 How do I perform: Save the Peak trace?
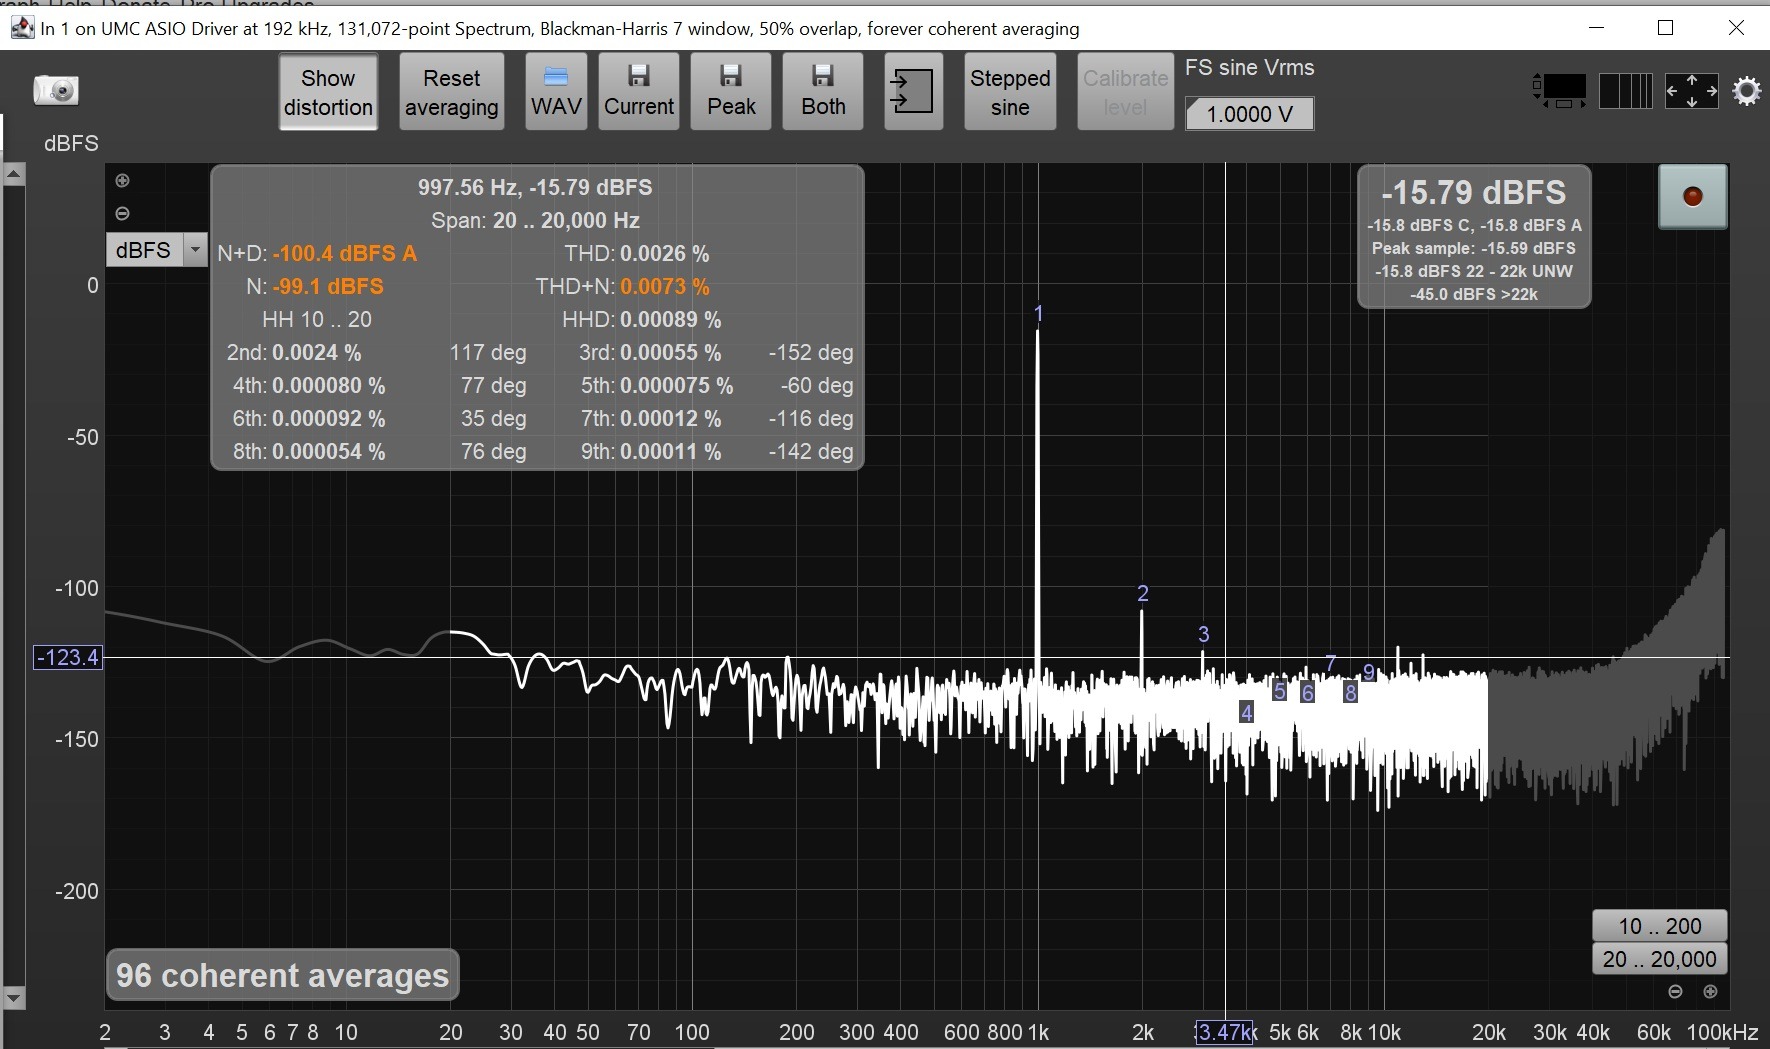pos(731,92)
